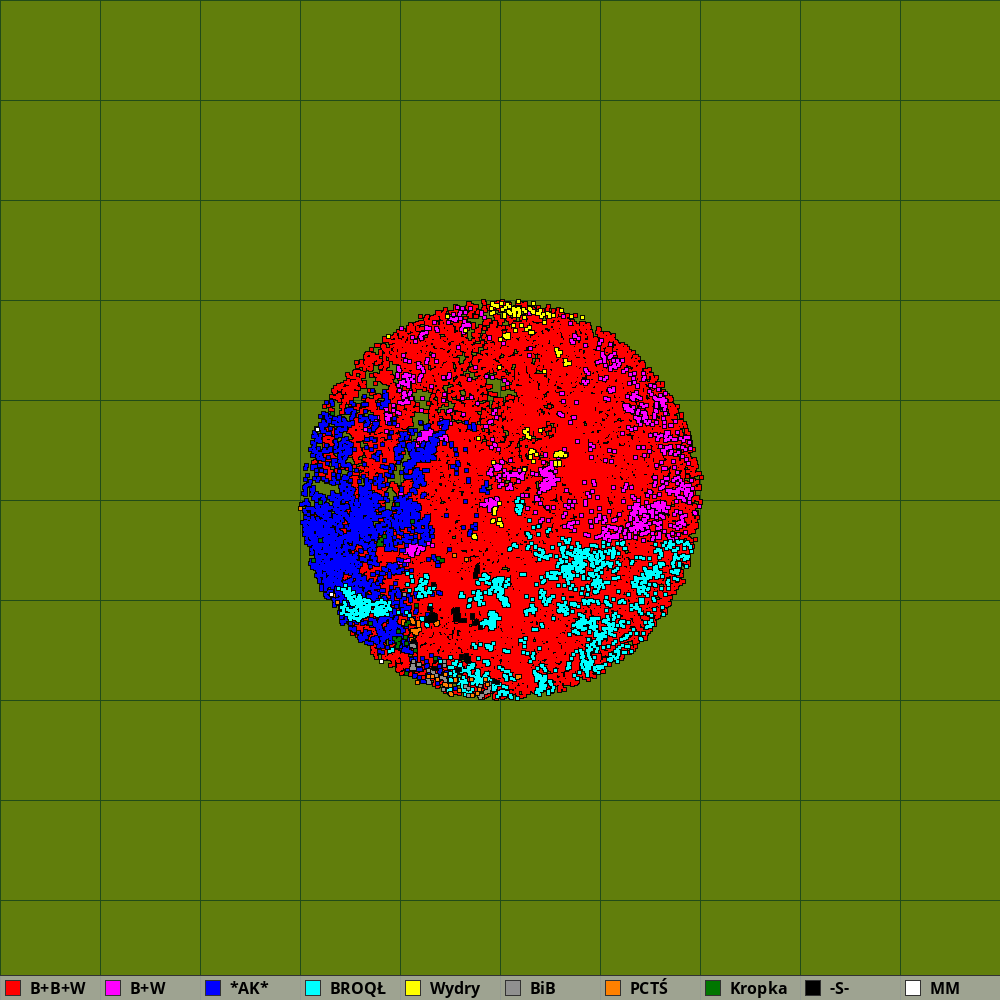Click the "B+B+W" legend label
The image size is (1000, 1000).
point(58,988)
